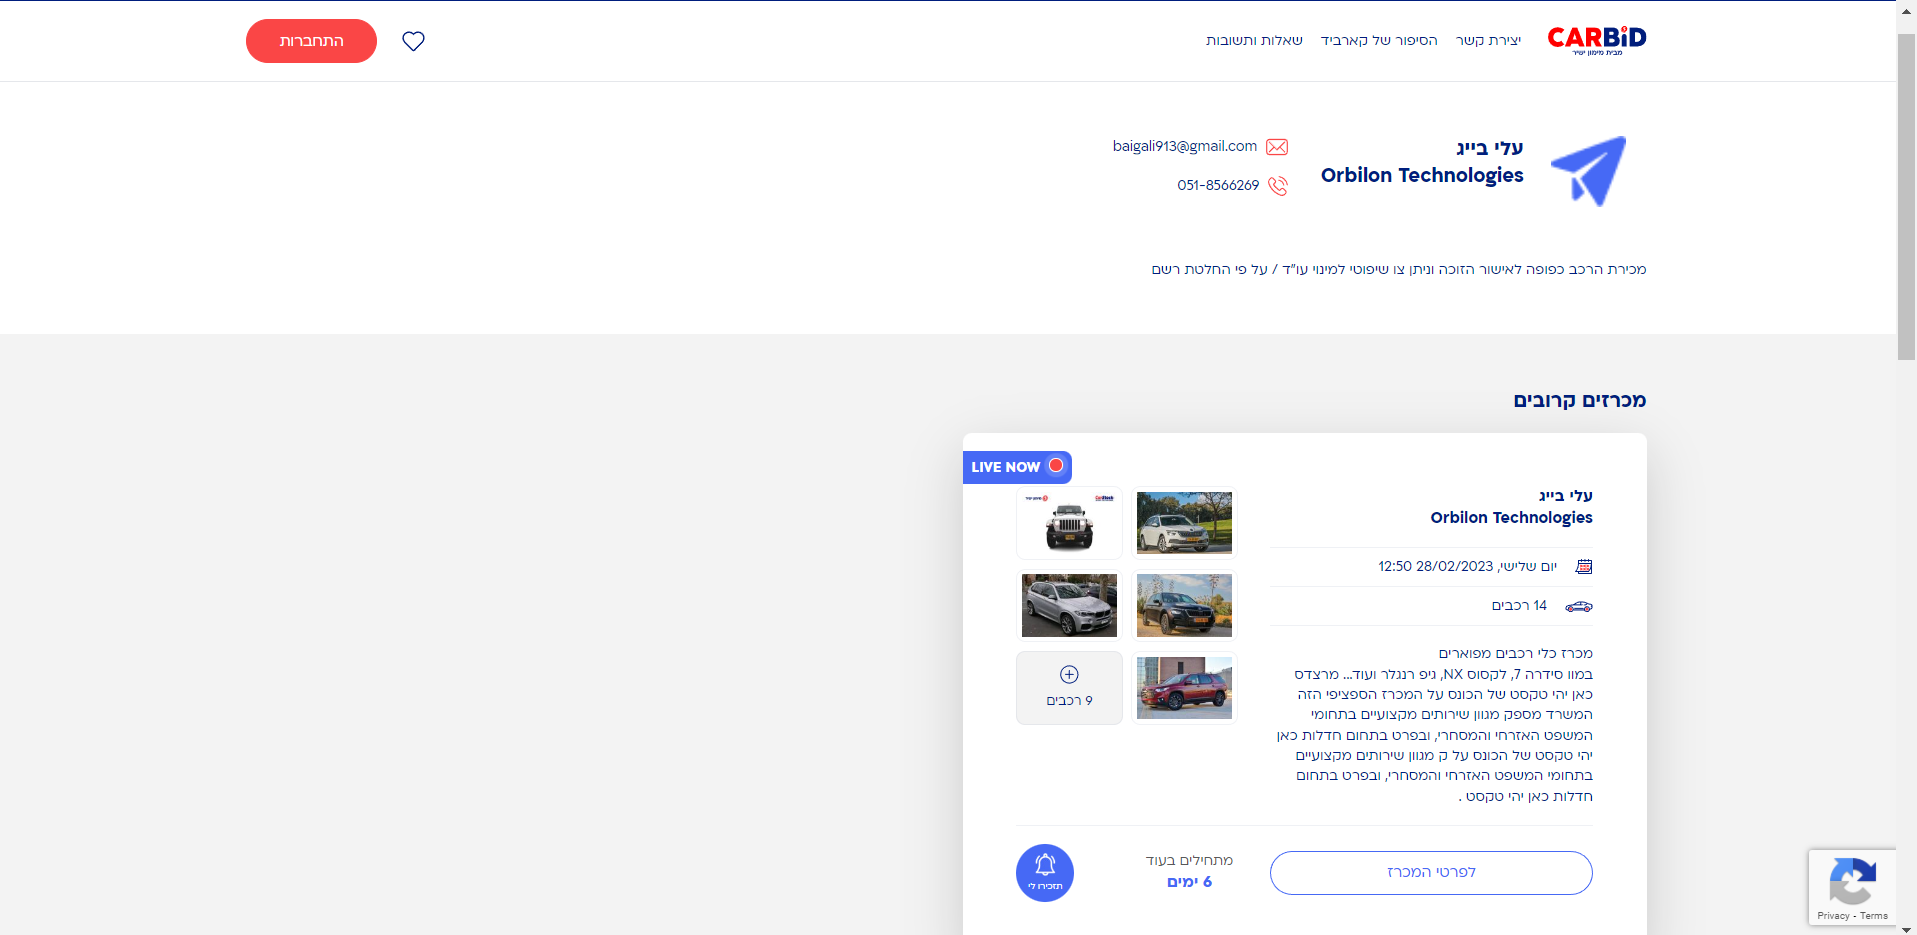Expand the 9 more vehicles tile
1917x935 pixels.
click(1069, 688)
